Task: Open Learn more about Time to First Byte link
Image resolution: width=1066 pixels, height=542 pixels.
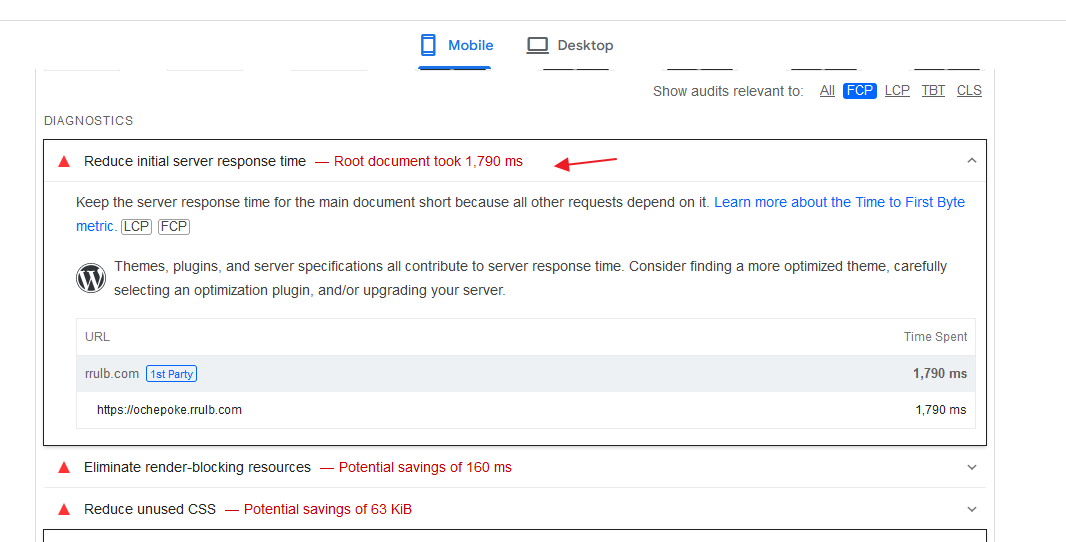Action: pyautogui.click(x=520, y=214)
